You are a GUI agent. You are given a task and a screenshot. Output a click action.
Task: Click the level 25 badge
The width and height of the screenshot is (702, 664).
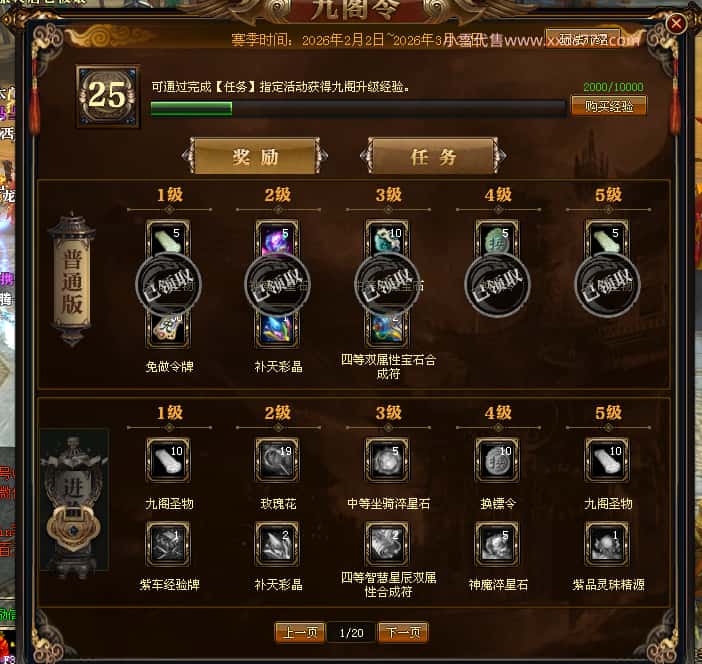coord(107,95)
